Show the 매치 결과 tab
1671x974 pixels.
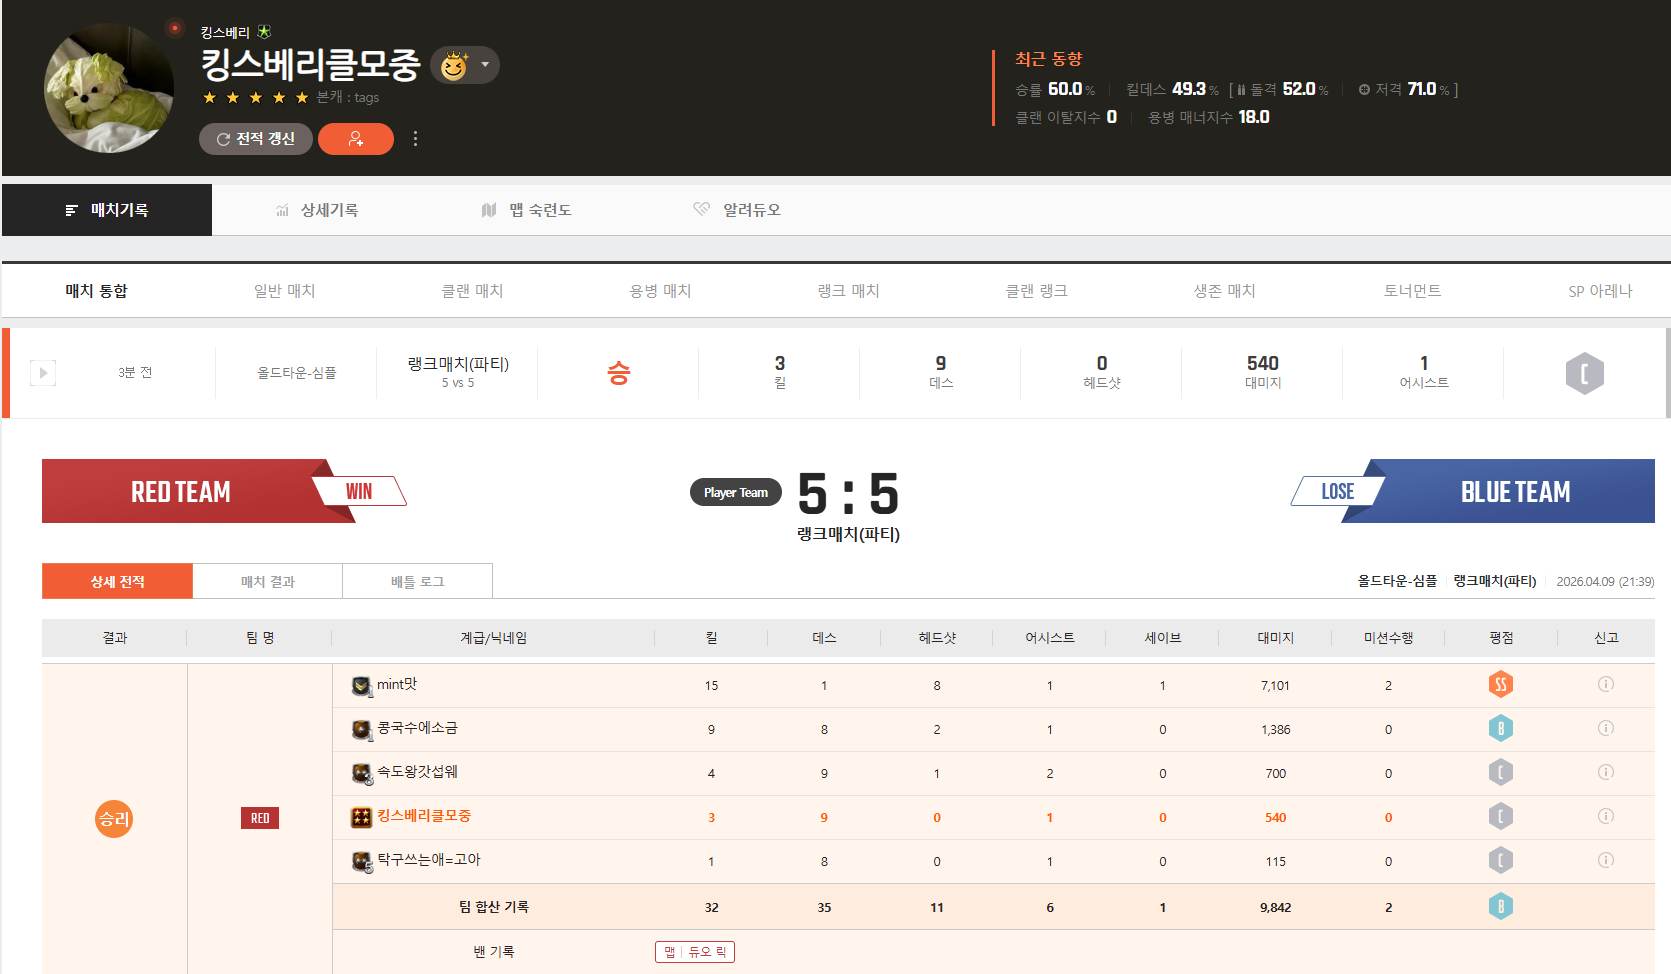pyautogui.click(x=267, y=581)
